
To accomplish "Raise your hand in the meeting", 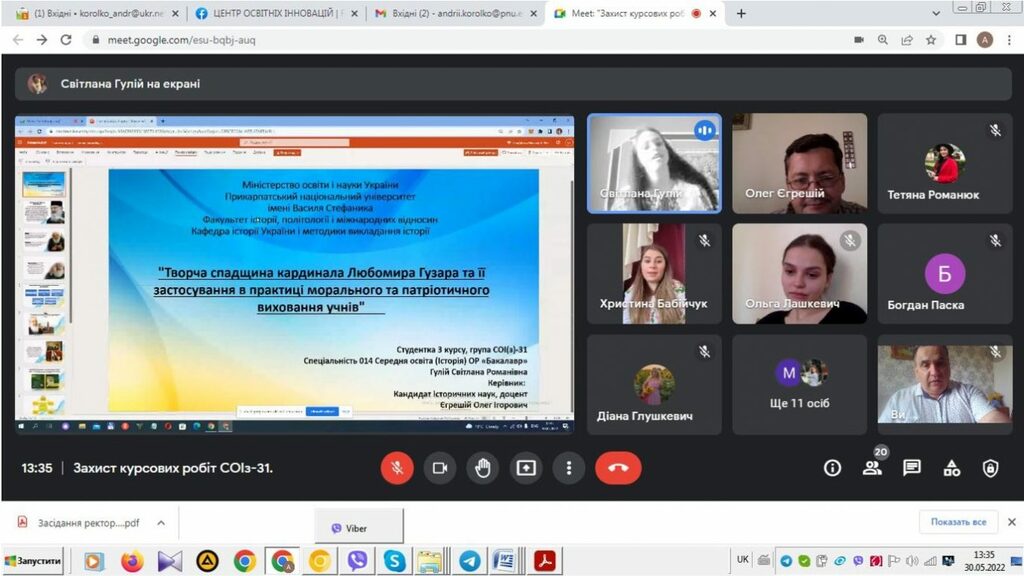I will (483, 468).
